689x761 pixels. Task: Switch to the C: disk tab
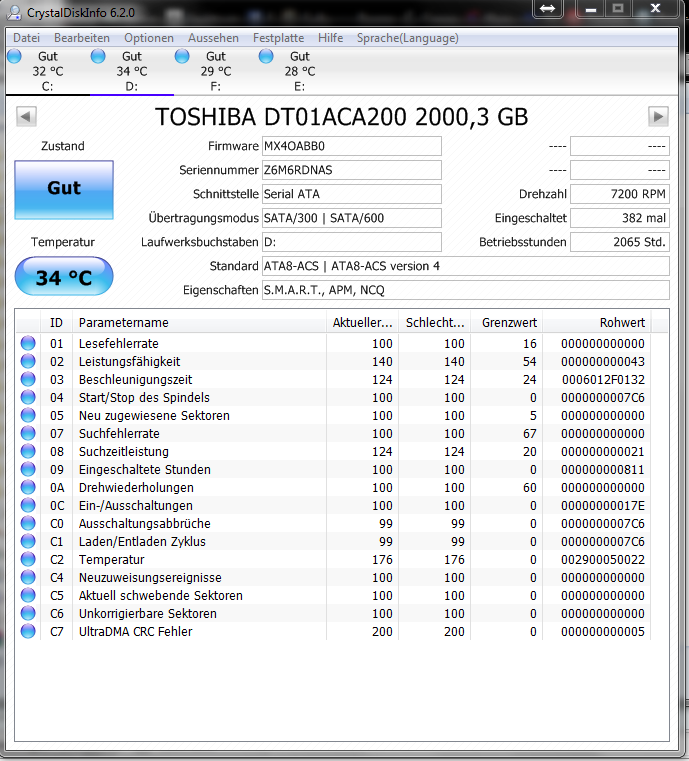point(48,71)
